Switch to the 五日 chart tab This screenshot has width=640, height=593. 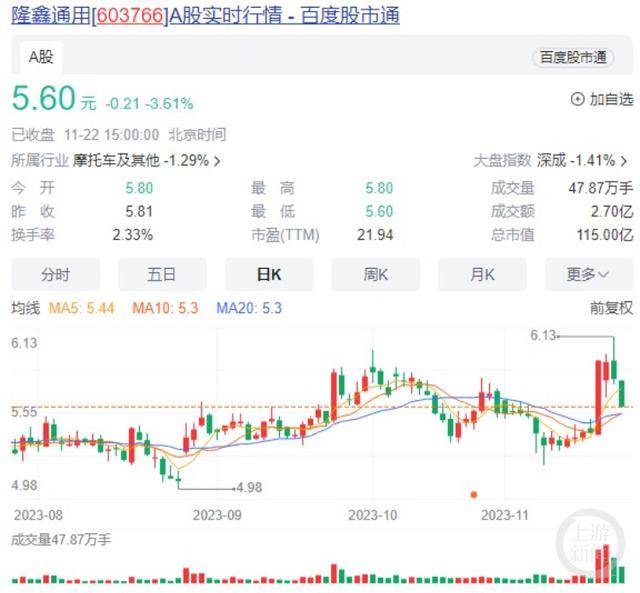[x=162, y=274]
